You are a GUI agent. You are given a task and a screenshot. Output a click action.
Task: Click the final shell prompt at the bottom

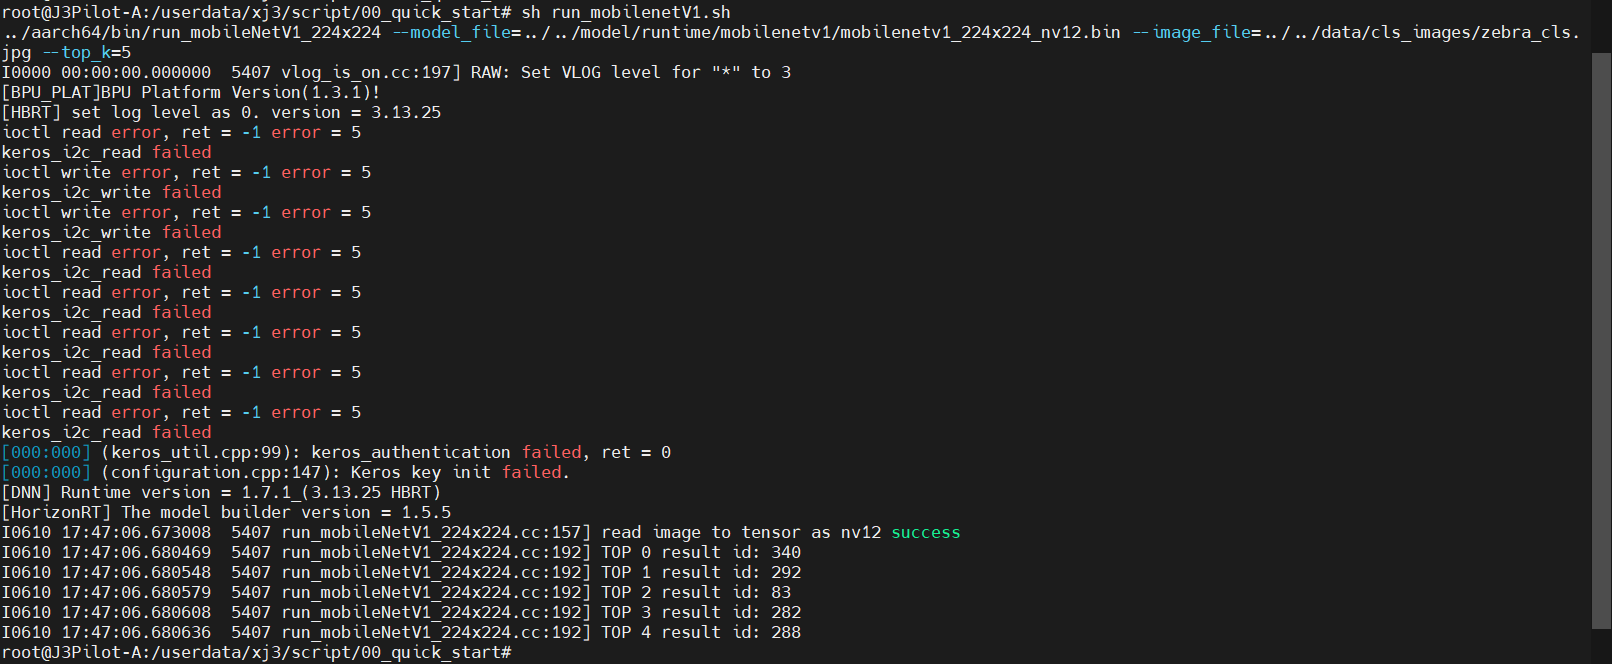[256, 652]
